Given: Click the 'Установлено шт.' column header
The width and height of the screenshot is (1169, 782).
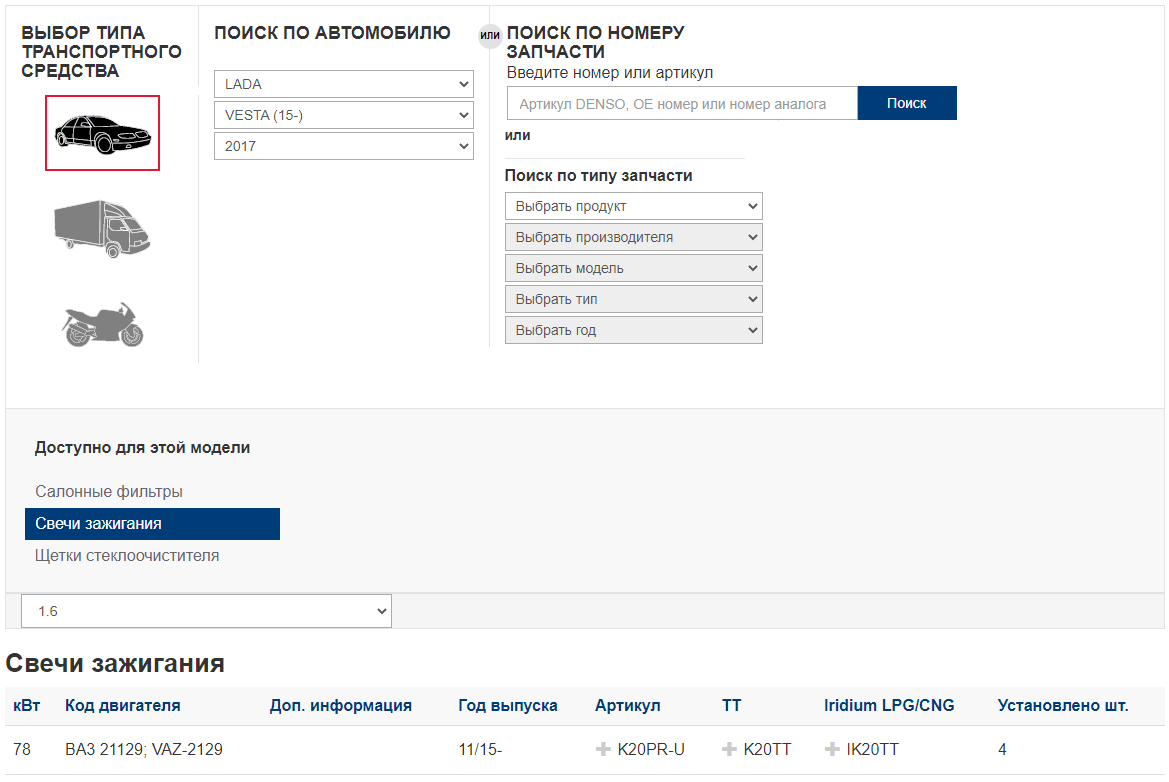Looking at the screenshot, I should 1063,705.
